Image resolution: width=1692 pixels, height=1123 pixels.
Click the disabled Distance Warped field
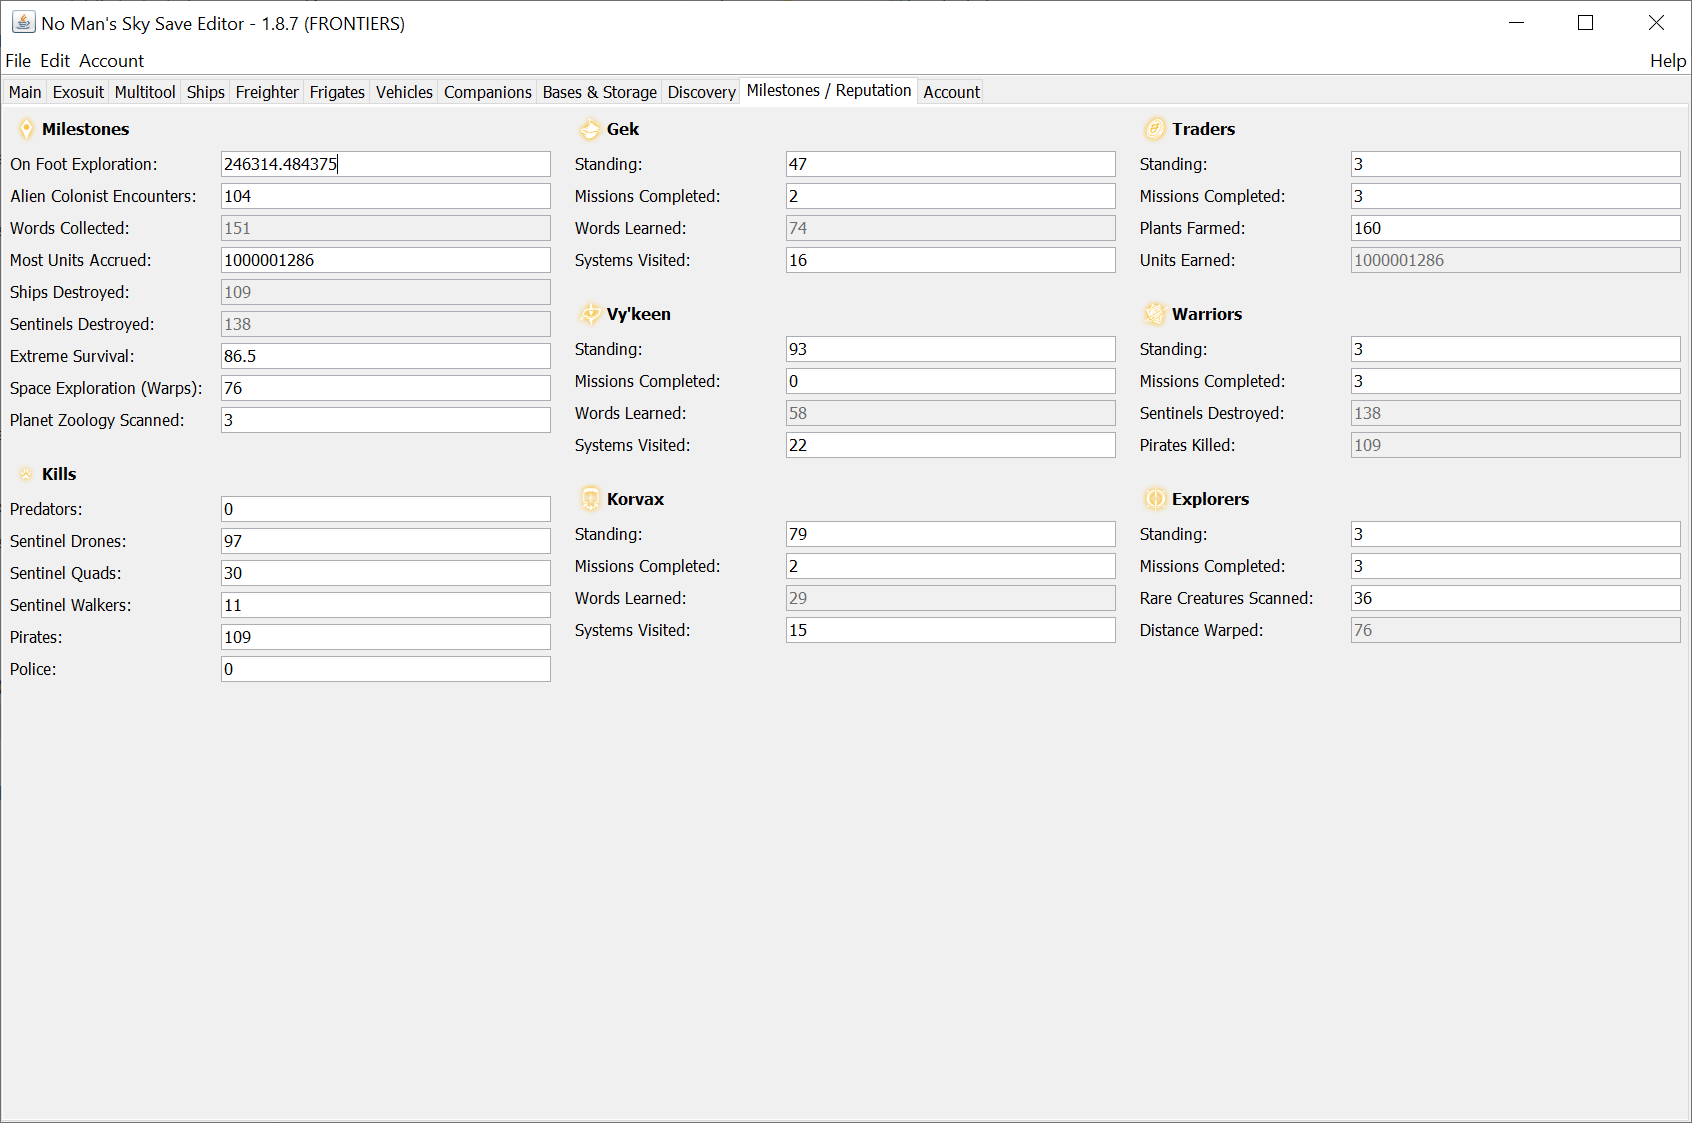point(1515,630)
